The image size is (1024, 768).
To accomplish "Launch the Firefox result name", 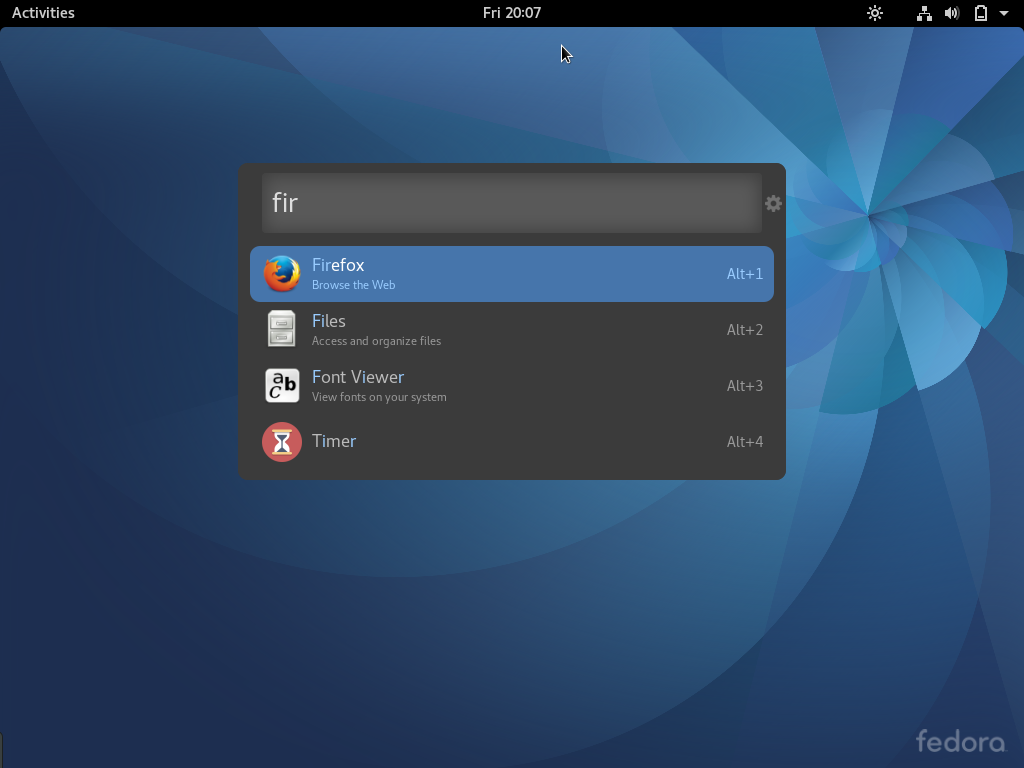I will pyautogui.click(x=338, y=265).
